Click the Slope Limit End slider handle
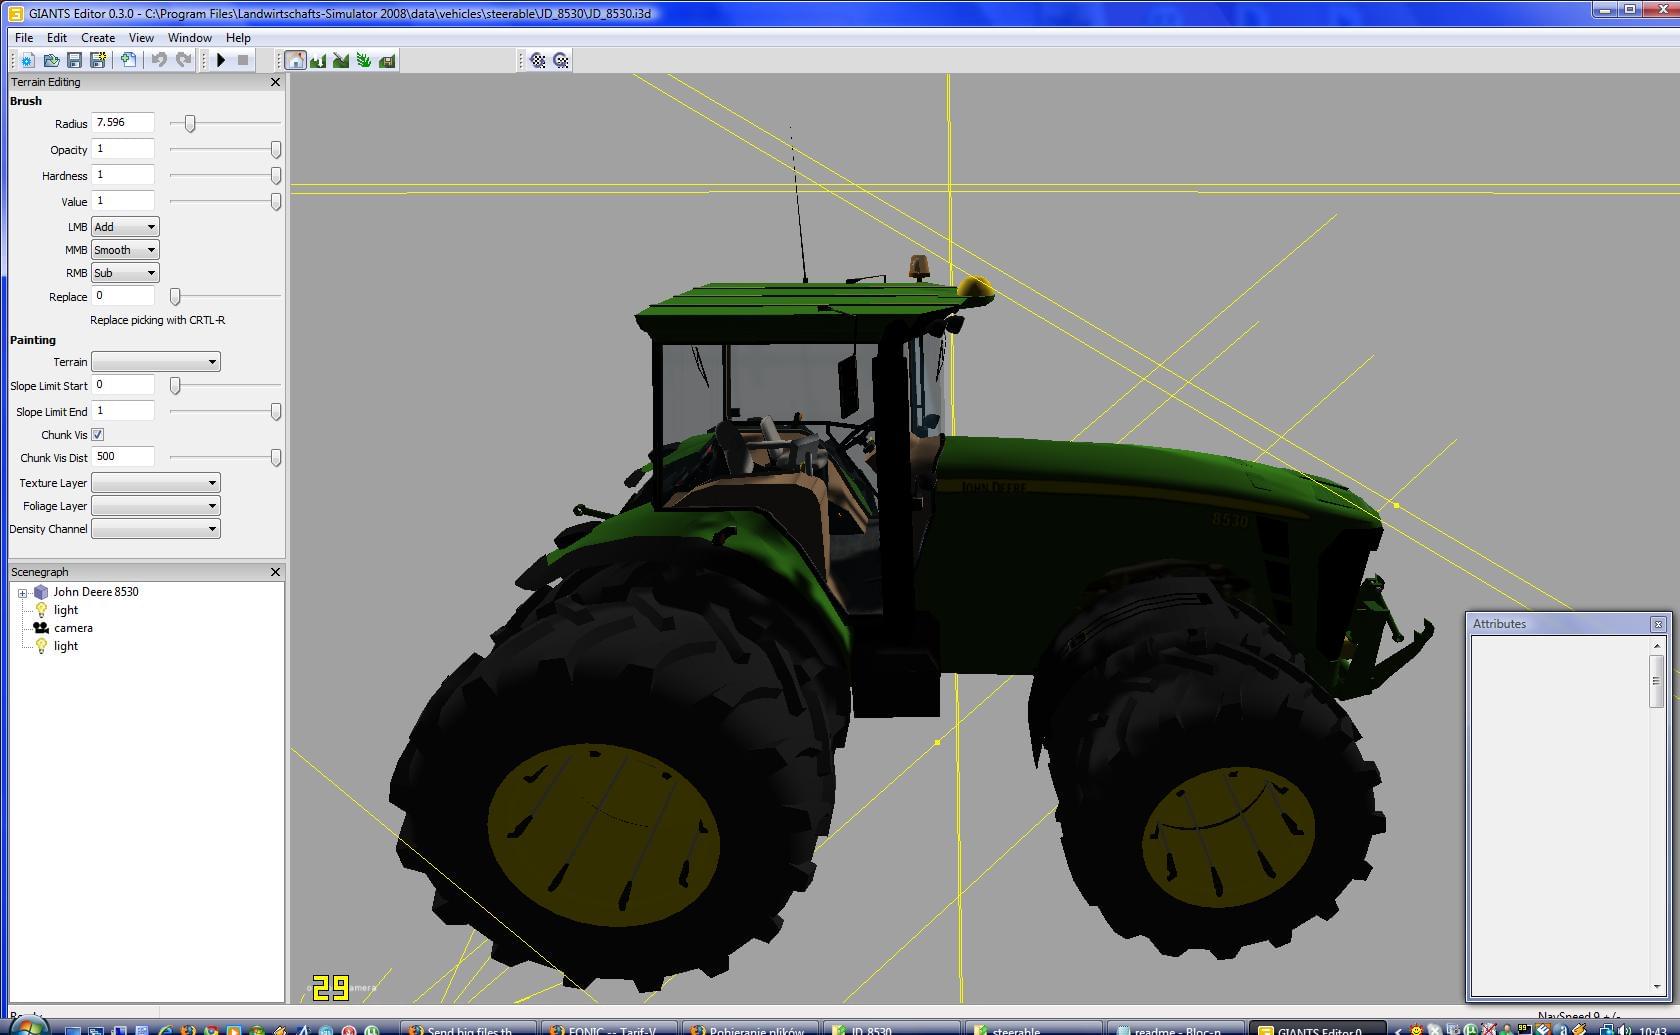This screenshot has width=1680, height=1035. pyautogui.click(x=276, y=412)
